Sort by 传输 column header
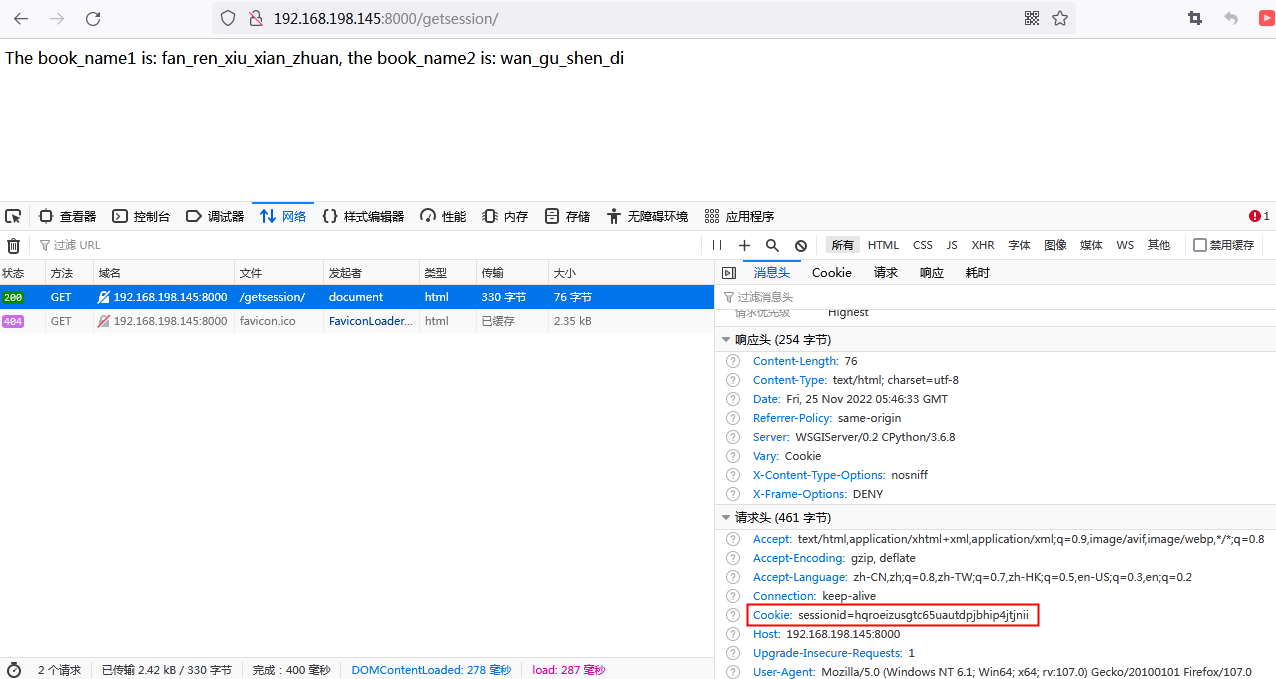The width and height of the screenshot is (1276, 679). [512, 273]
